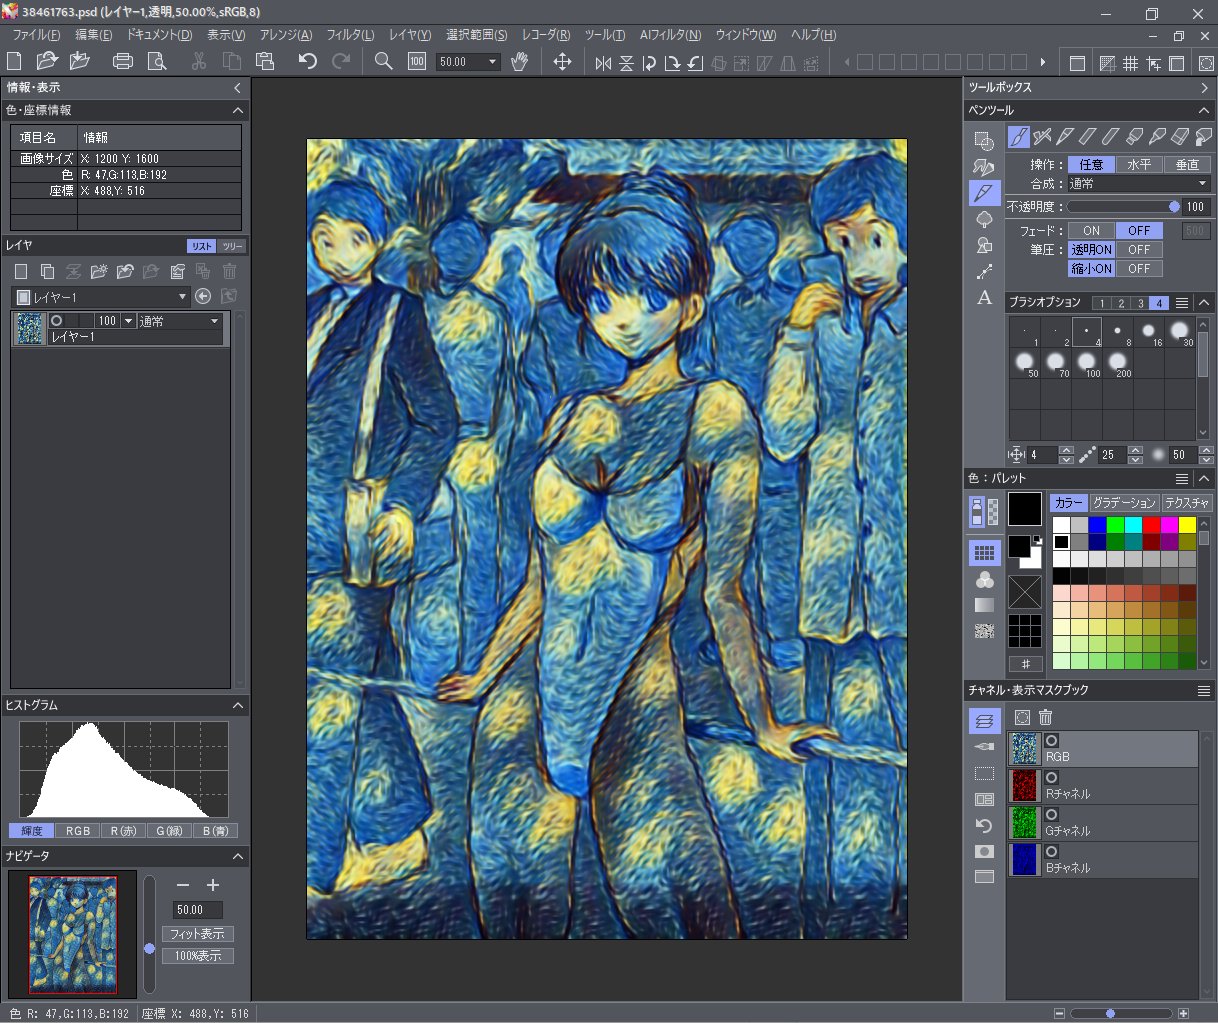Select 水平 operation mode
The height and width of the screenshot is (1023, 1218).
(x=1139, y=164)
